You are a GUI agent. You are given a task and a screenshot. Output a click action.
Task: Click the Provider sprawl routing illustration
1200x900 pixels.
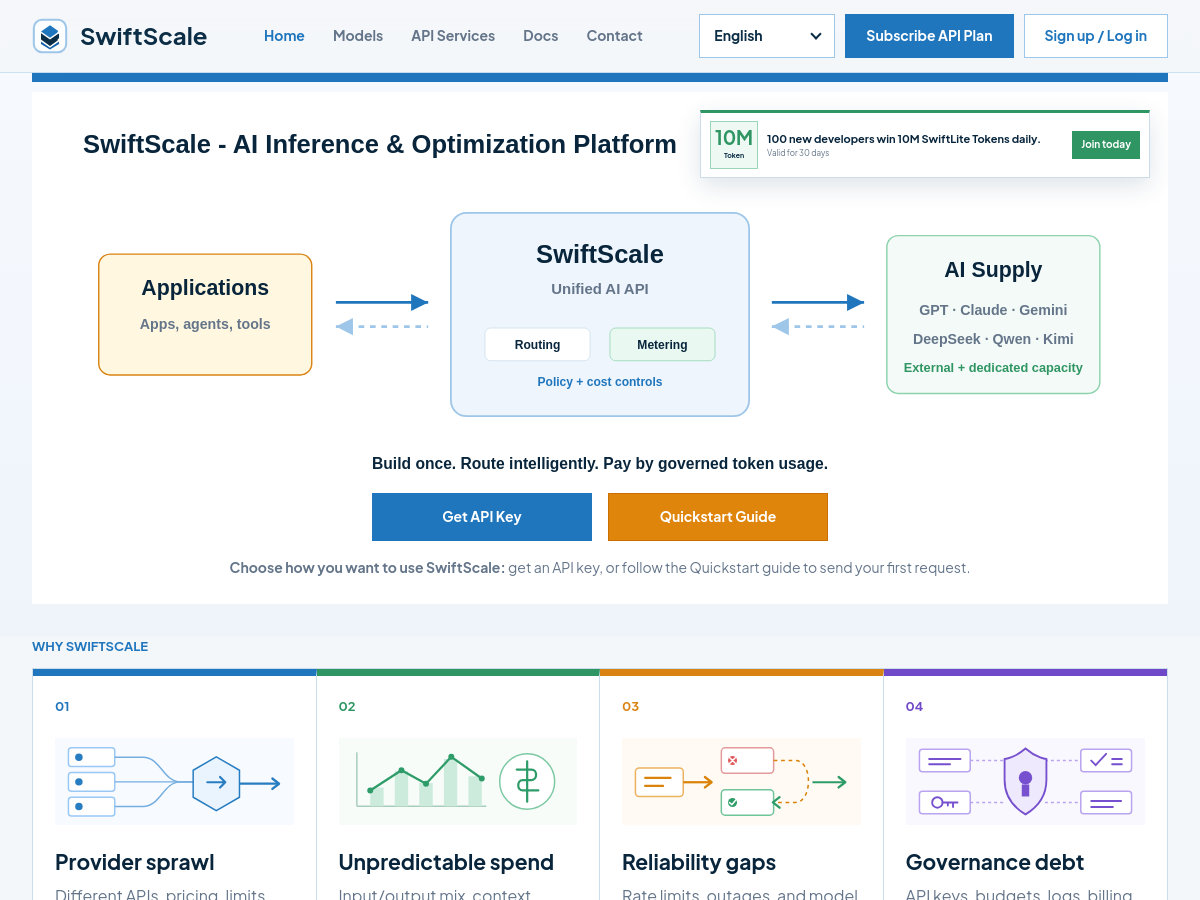(x=174, y=781)
